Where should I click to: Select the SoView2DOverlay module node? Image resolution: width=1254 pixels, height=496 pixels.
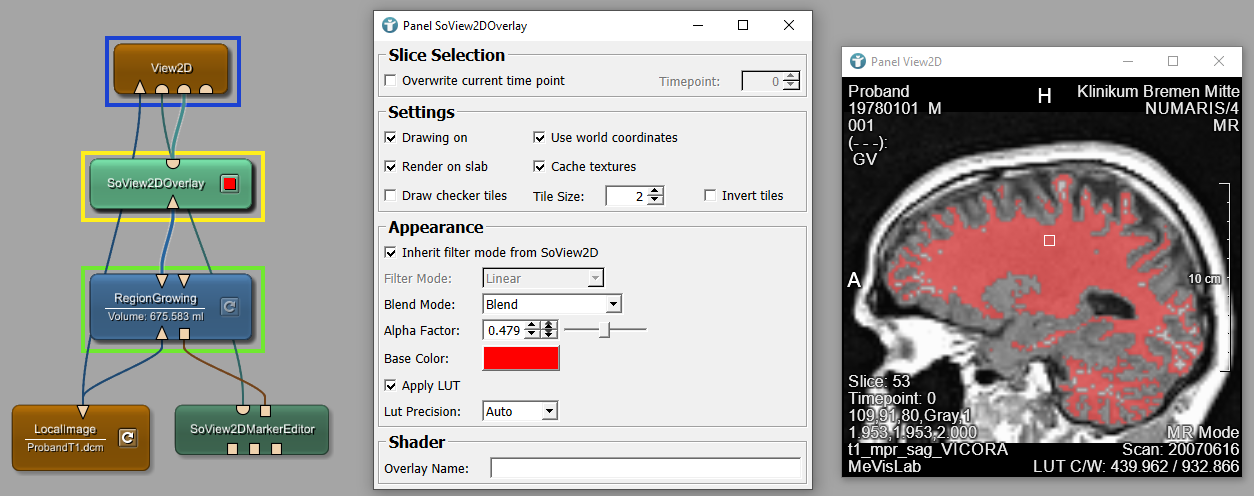[x=156, y=183]
